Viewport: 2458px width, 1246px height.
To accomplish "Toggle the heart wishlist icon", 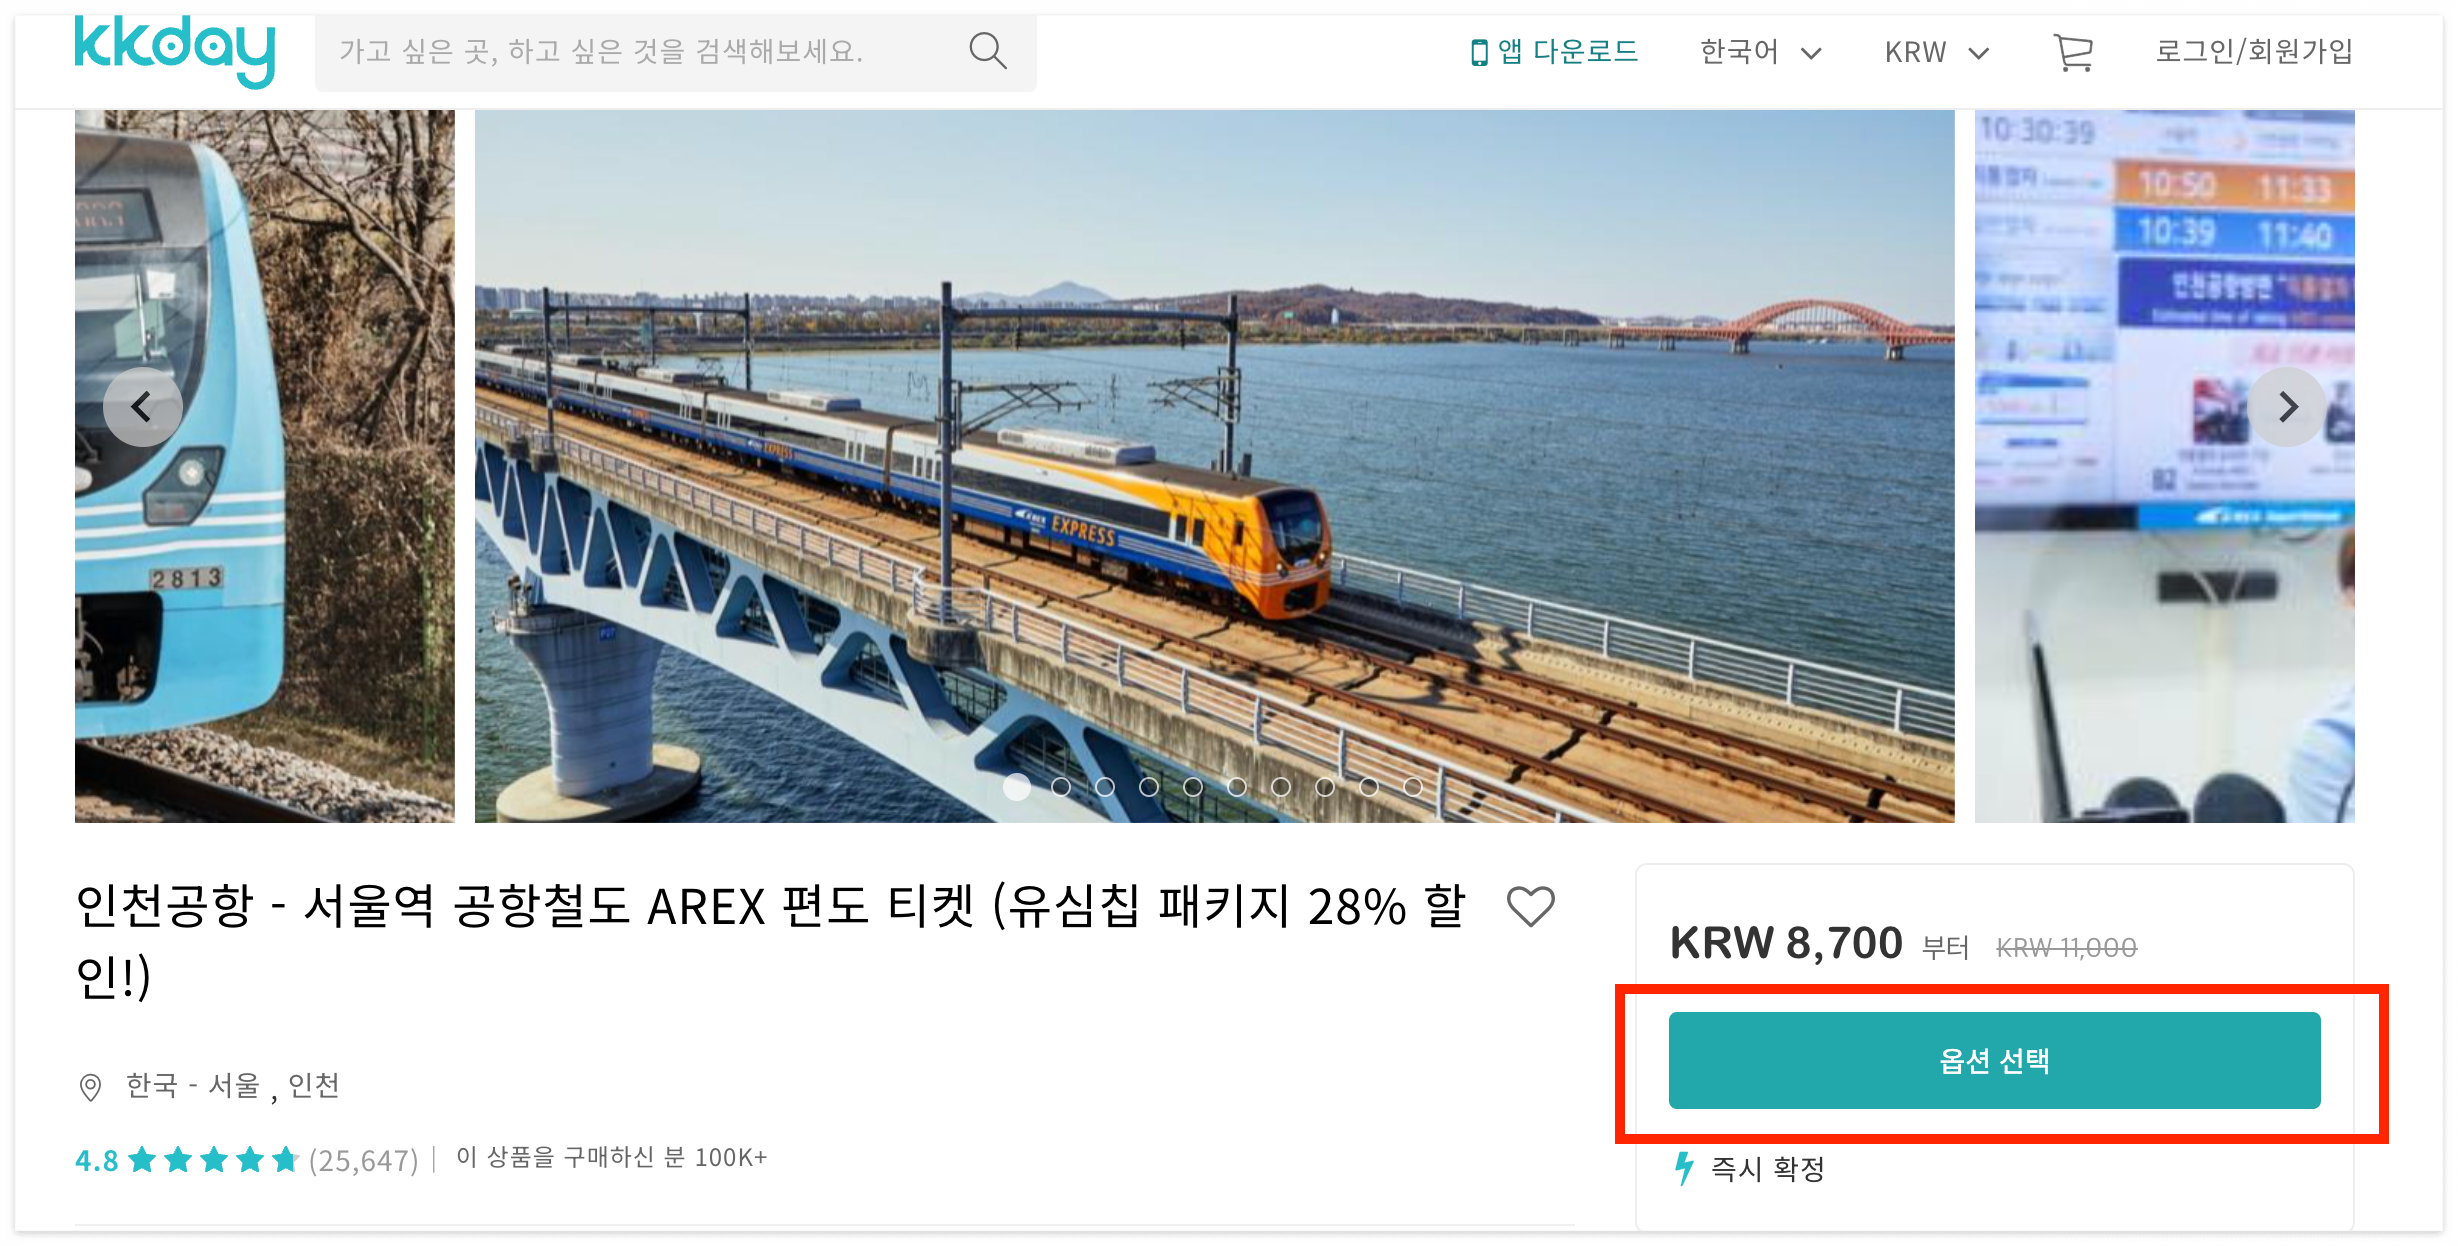I will [1529, 906].
